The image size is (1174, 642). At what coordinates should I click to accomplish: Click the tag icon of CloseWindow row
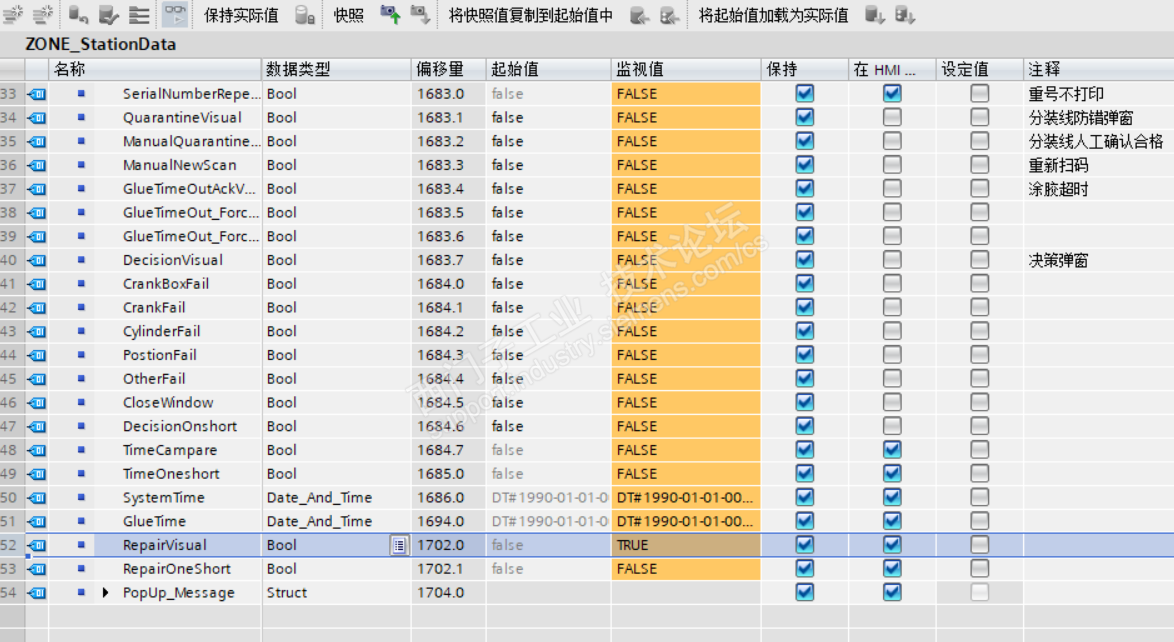[37, 402]
